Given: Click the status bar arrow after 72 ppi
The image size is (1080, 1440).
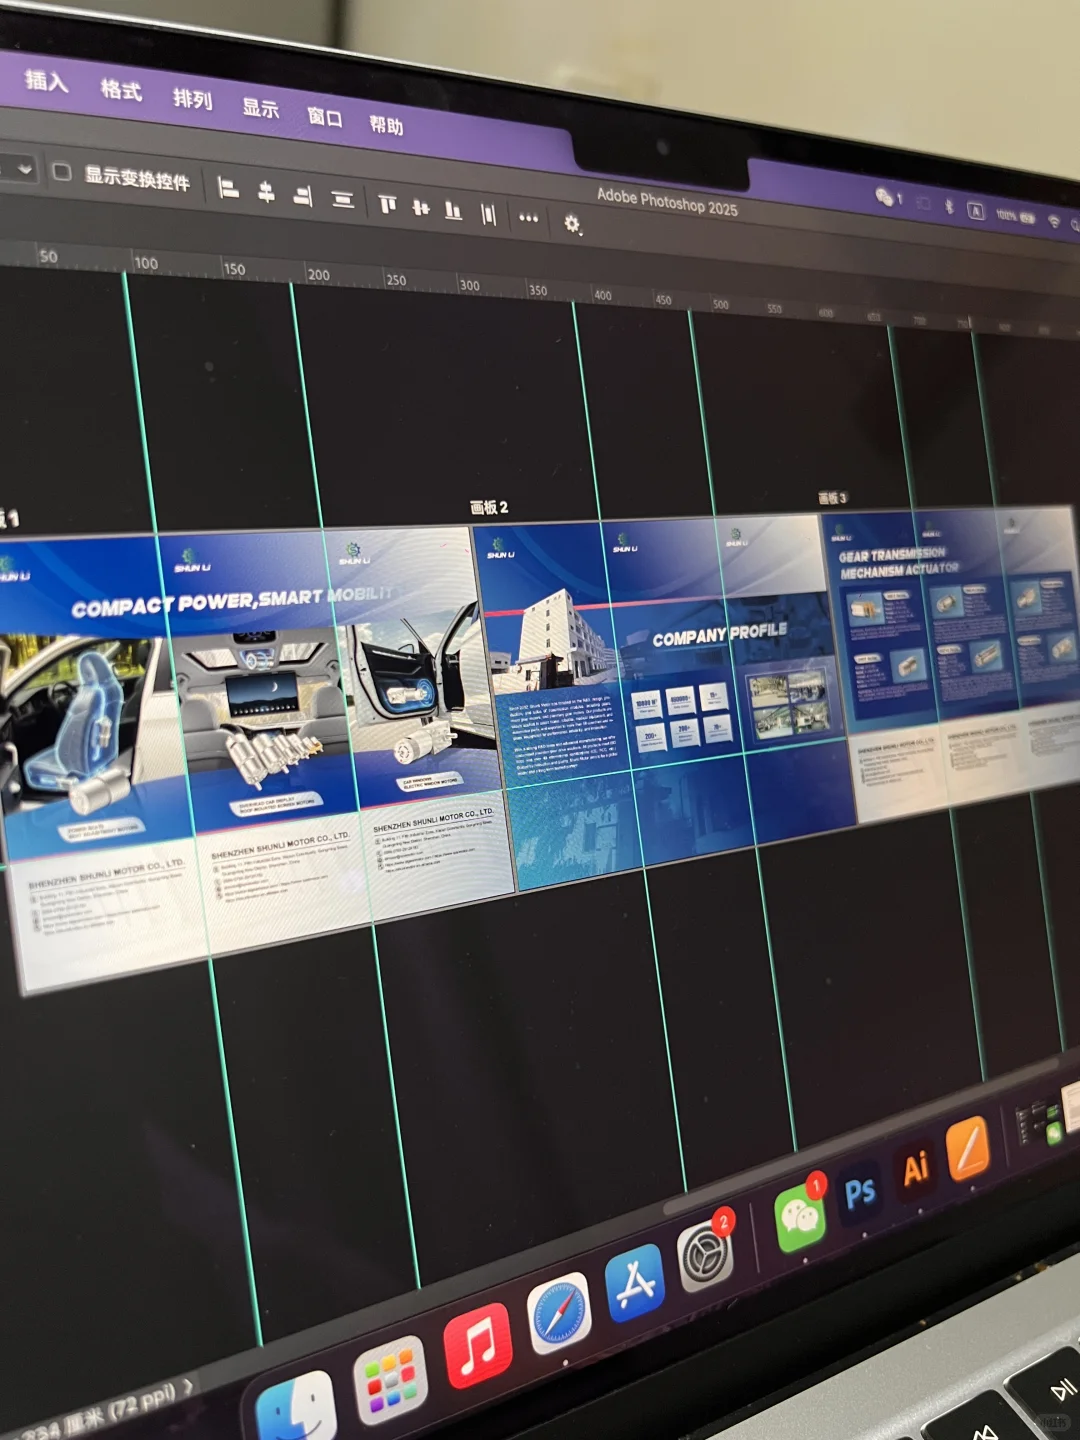Looking at the screenshot, I should 188,1385.
